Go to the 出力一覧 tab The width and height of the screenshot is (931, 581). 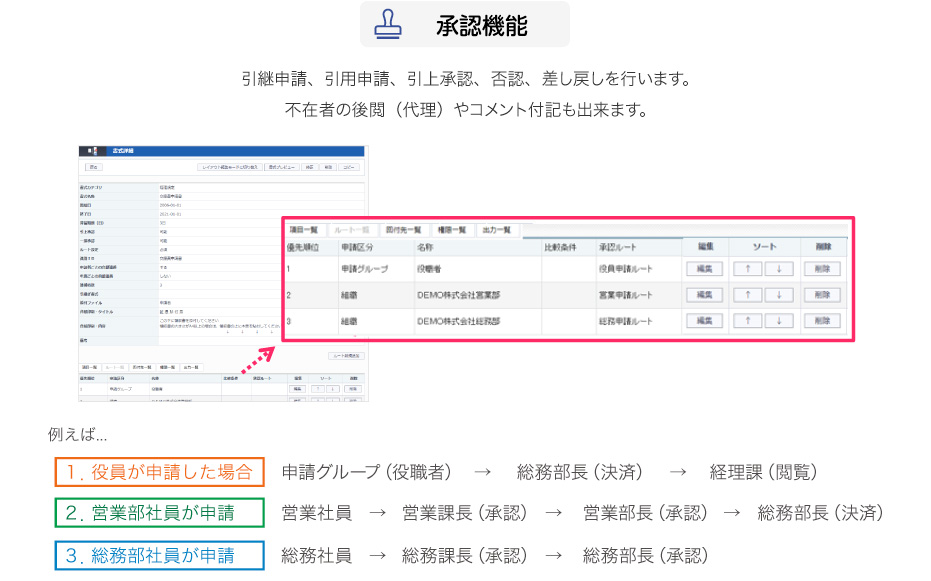pos(497,229)
